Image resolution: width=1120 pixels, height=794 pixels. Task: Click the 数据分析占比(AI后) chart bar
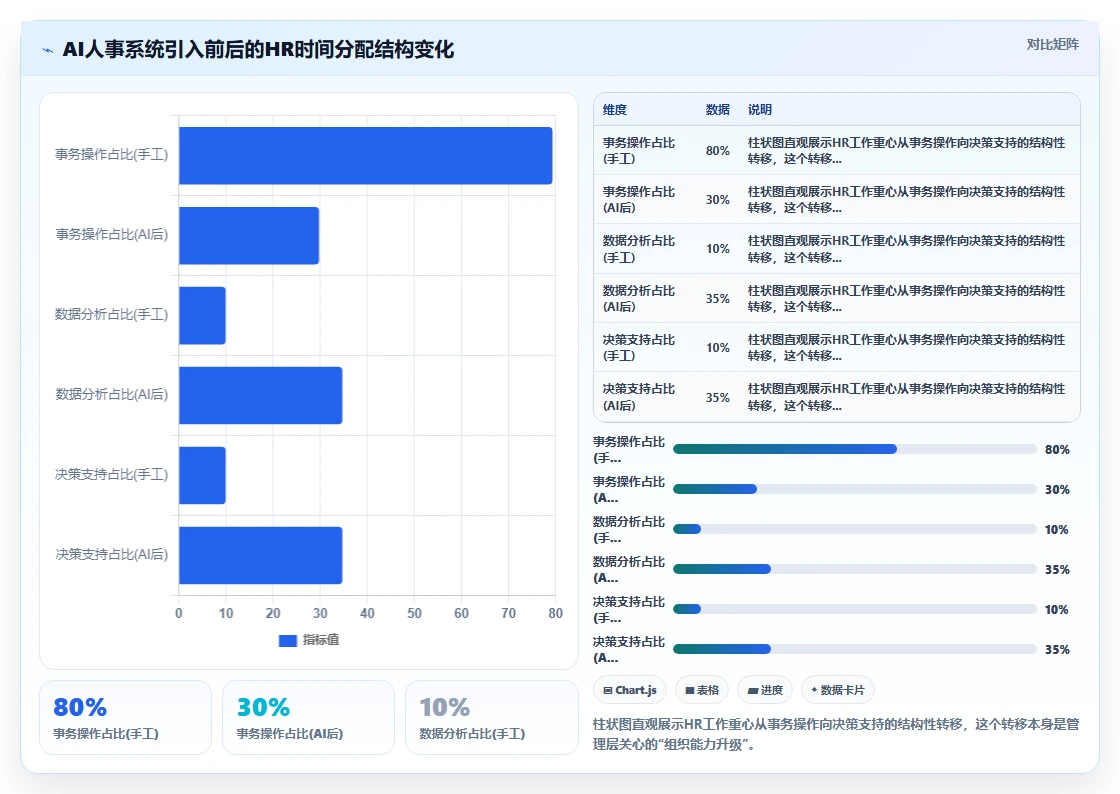coord(261,396)
